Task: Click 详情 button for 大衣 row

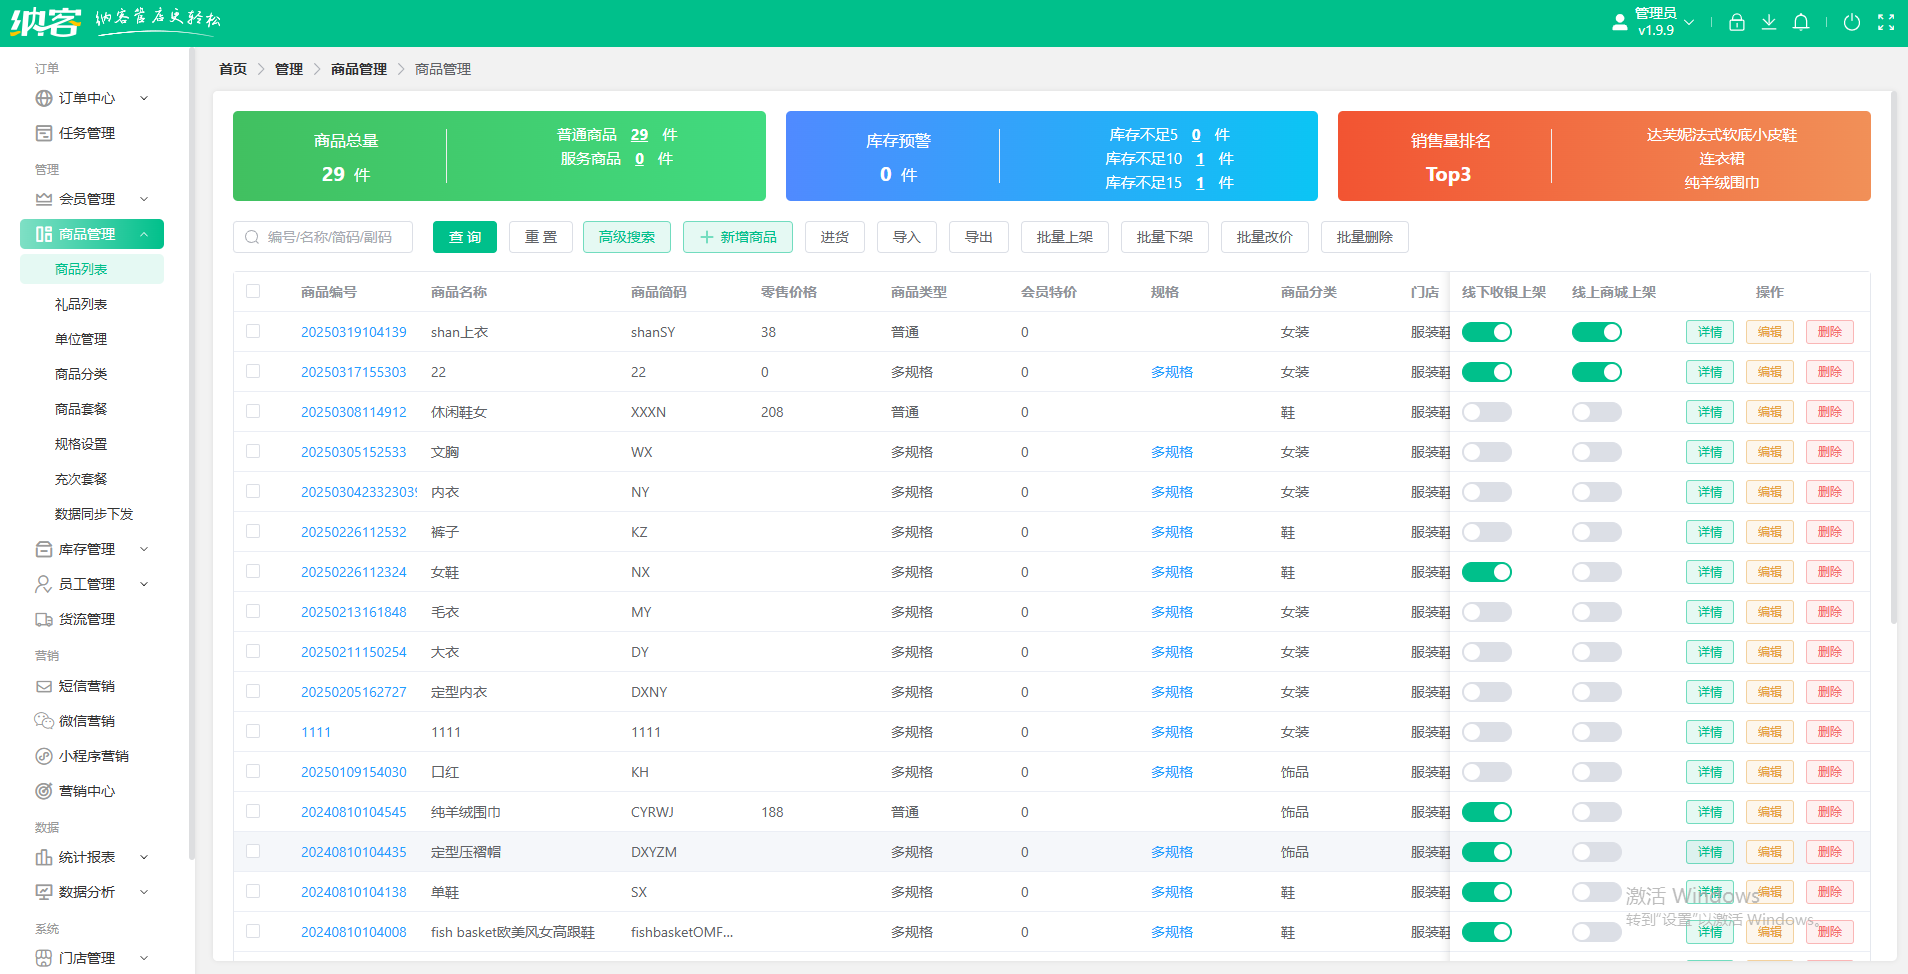Action: click(x=1710, y=652)
